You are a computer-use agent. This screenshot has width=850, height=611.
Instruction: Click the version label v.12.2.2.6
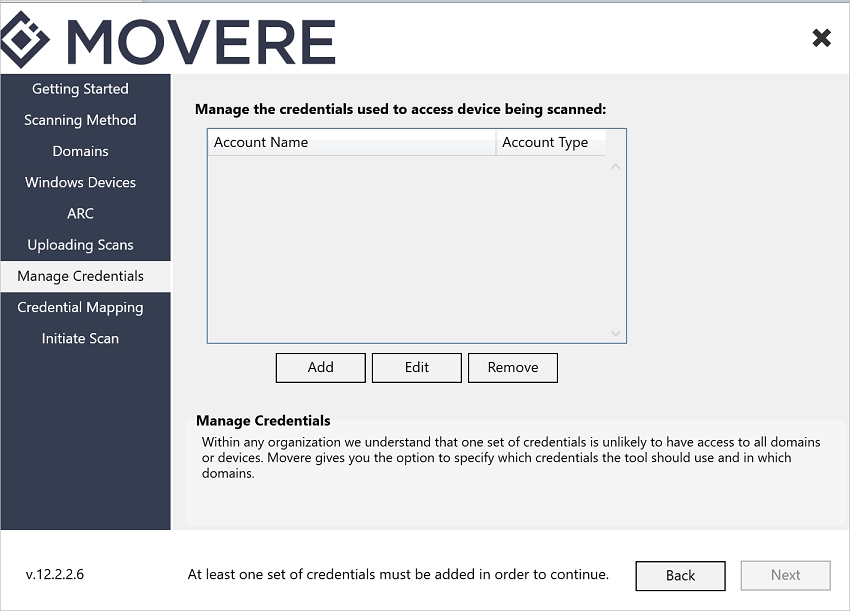[x=55, y=574]
